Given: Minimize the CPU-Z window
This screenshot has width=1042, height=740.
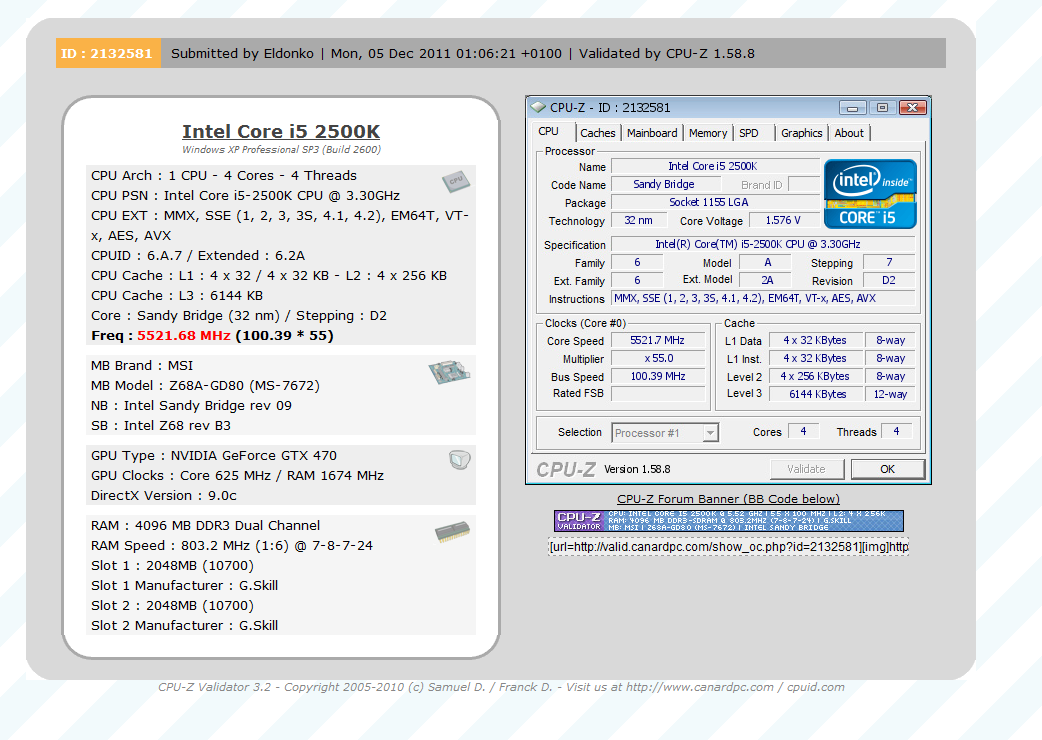Looking at the screenshot, I should (x=853, y=108).
